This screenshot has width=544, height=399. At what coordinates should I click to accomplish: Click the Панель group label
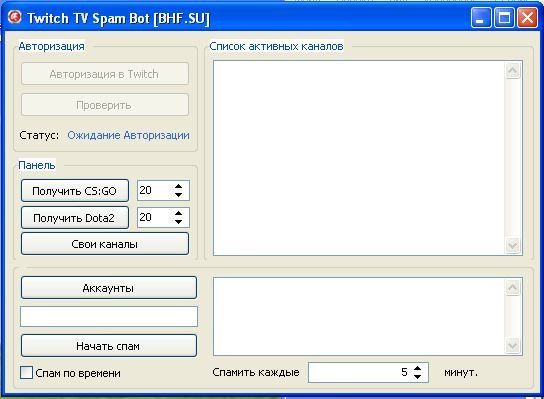(37, 165)
